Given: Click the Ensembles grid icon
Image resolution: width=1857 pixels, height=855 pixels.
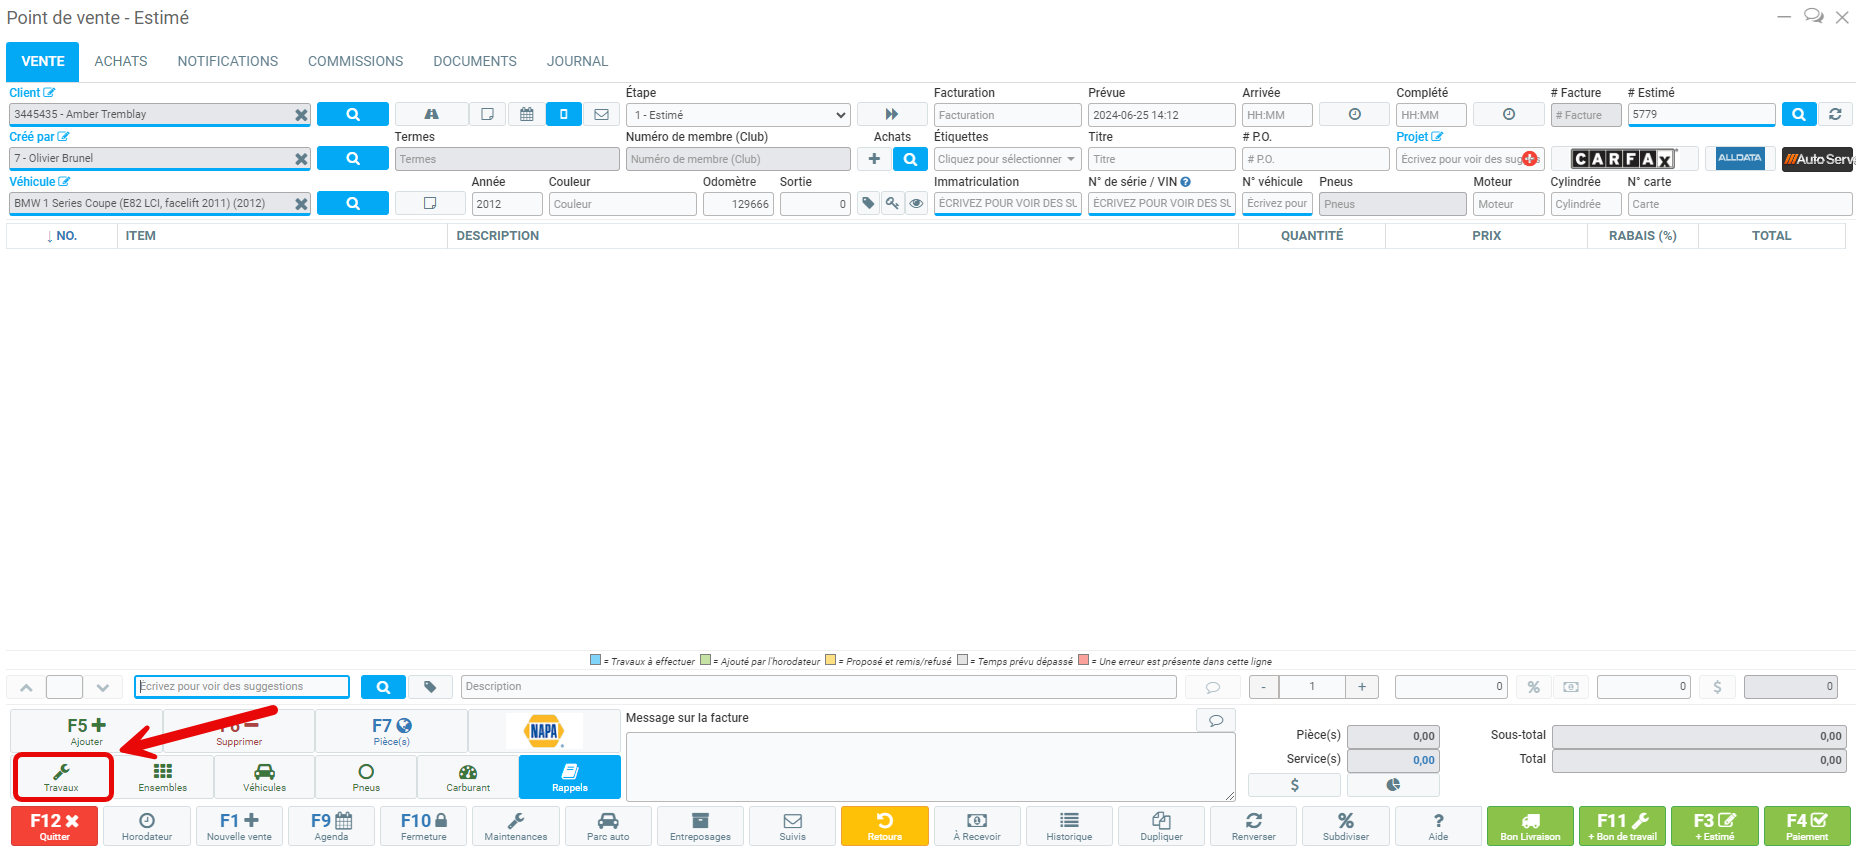Looking at the screenshot, I should pos(163,777).
